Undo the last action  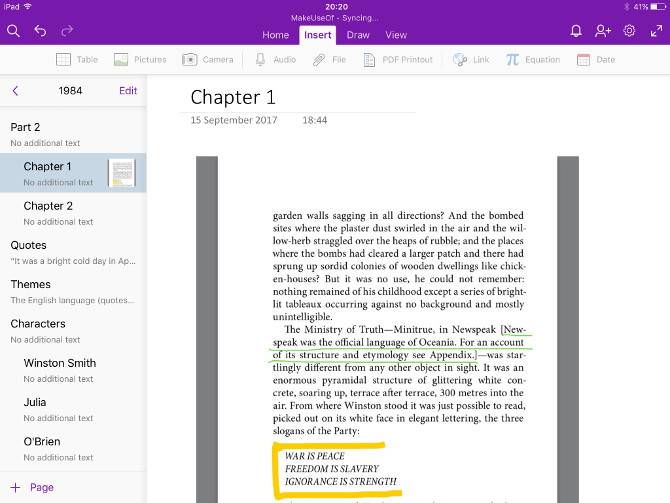click(x=40, y=31)
